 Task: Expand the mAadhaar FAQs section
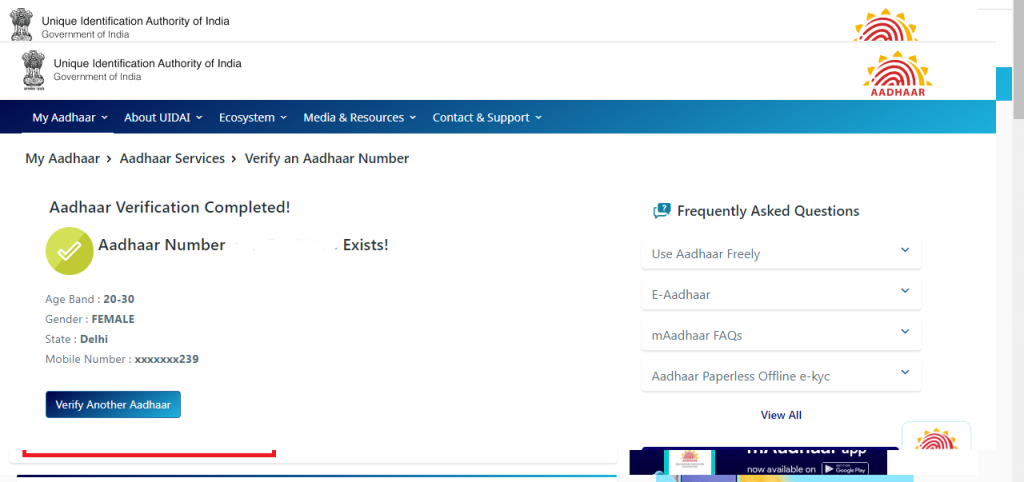tap(782, 336)
